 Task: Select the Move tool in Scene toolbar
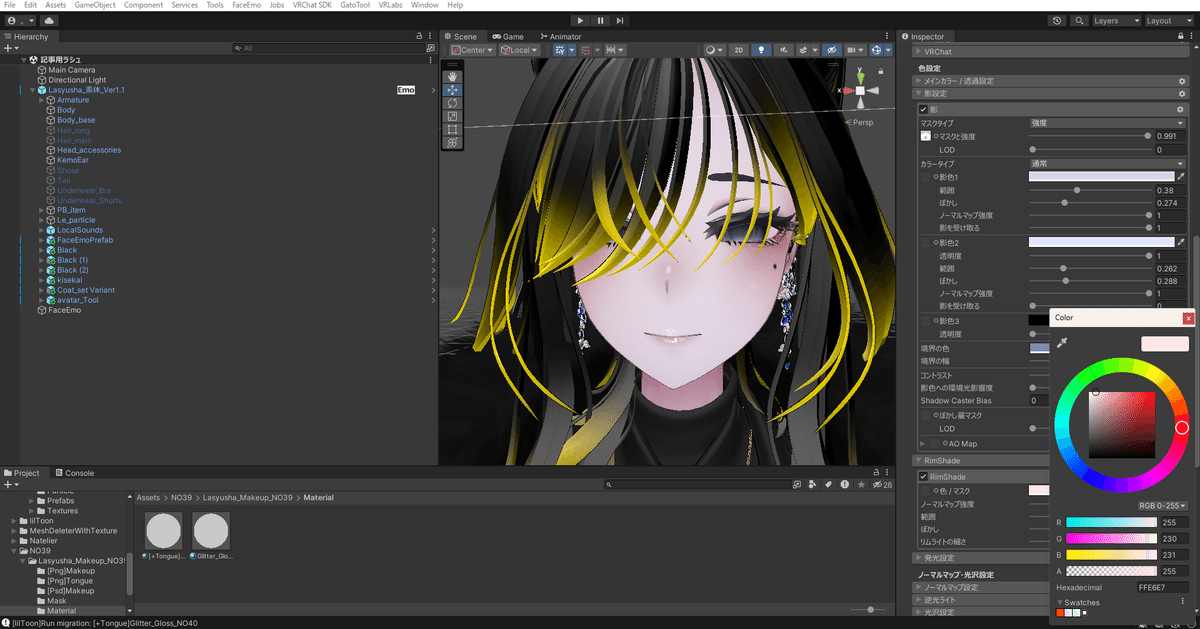pyautogui.click(x=453, y=89)
